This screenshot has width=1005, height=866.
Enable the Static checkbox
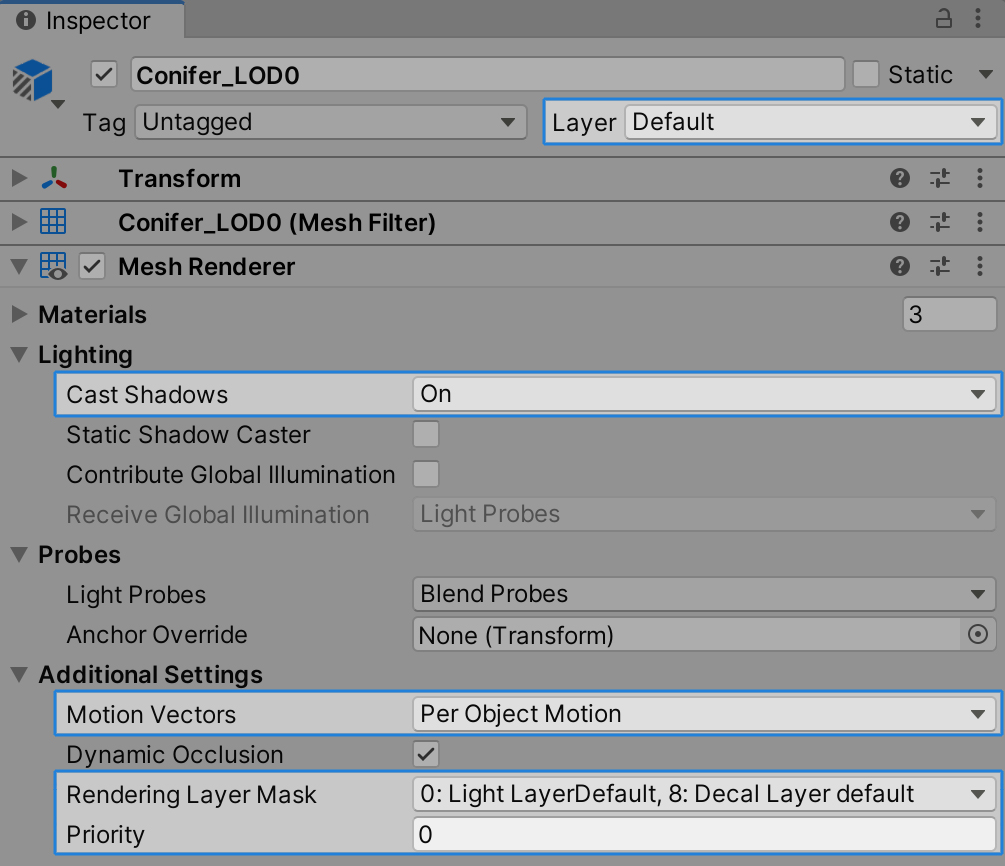[x=866, y=75]
